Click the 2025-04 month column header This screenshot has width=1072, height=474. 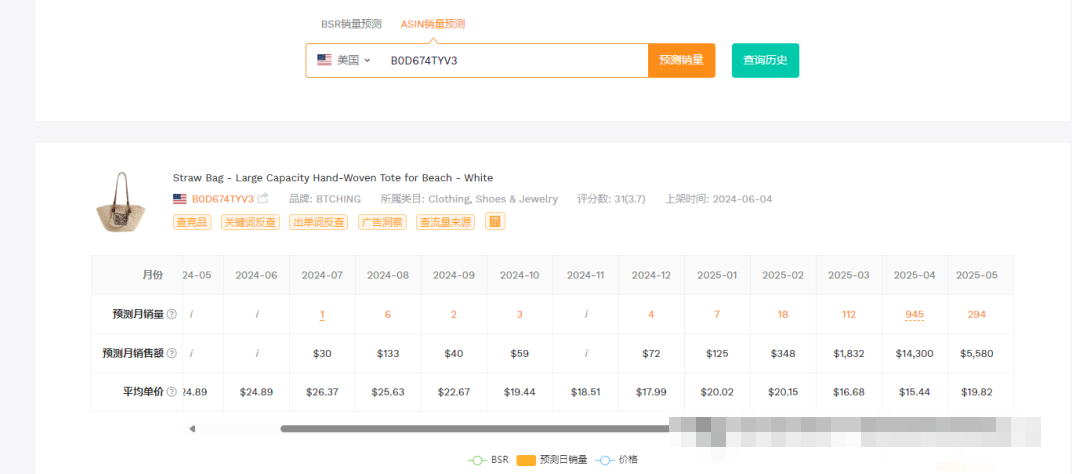pos(914,275)
